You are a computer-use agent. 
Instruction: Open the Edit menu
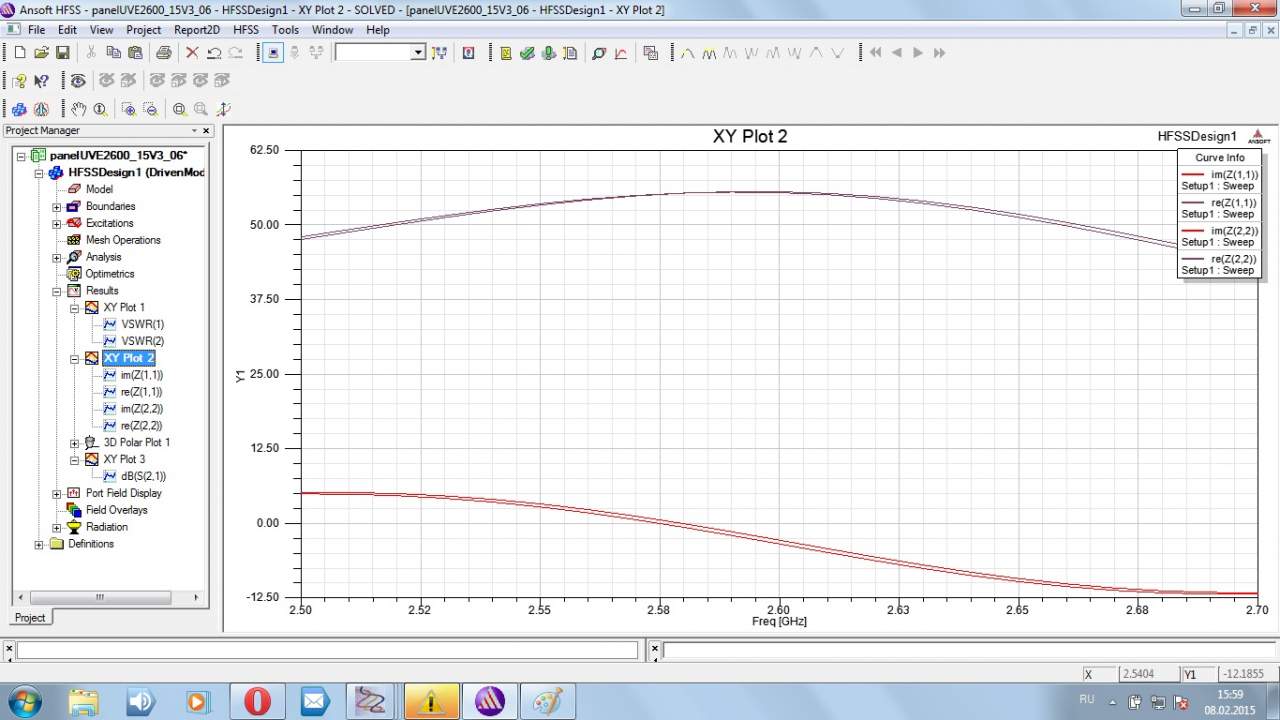(67, 30)
